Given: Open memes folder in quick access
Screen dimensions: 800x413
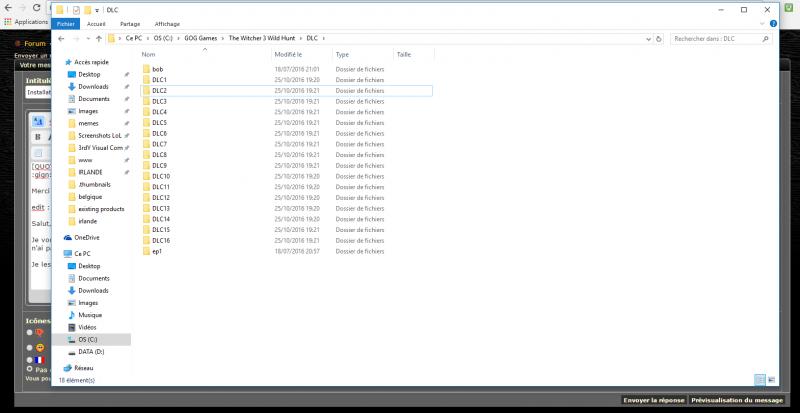Looking at the screenshot, I should point(88,123).
